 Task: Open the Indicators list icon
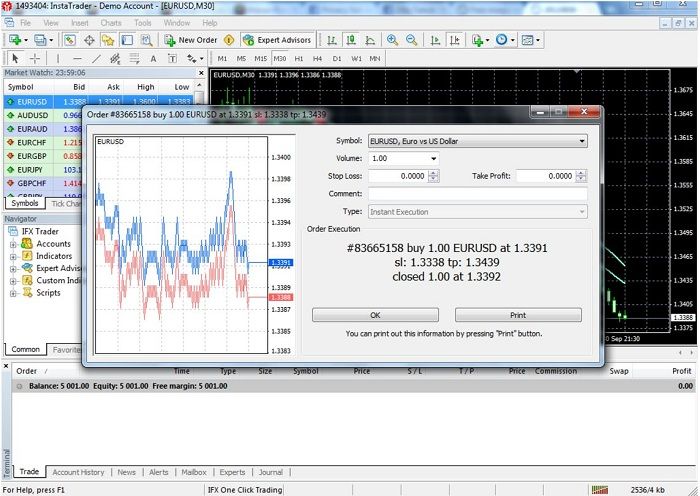(x=478, y=40)
